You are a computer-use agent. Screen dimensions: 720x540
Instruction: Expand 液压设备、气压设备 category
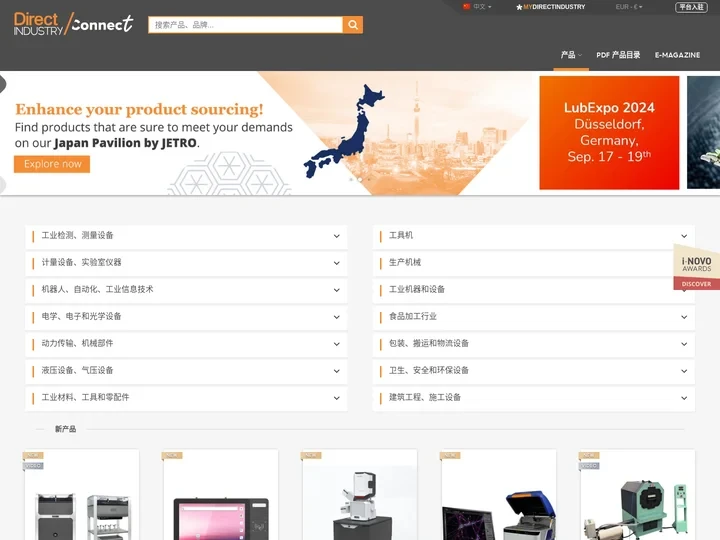tap(186, 371)
